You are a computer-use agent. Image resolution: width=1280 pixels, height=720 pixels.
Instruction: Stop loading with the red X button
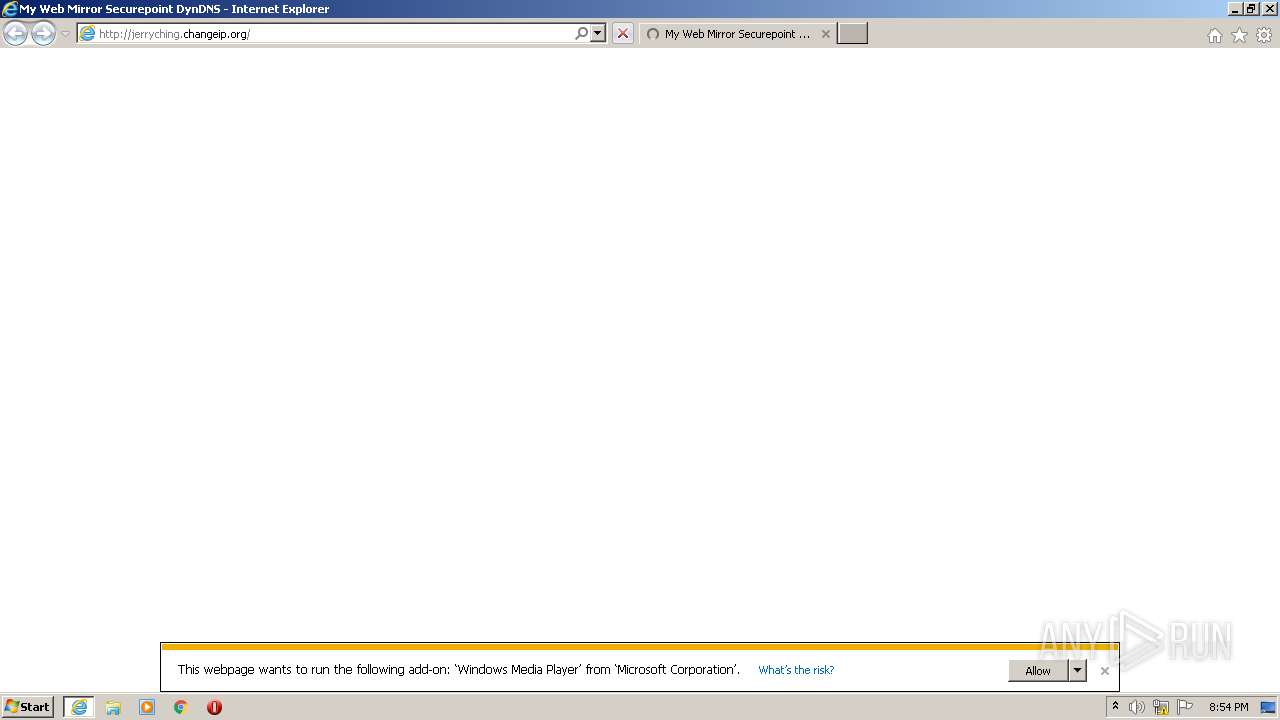[x=623, y=34]
